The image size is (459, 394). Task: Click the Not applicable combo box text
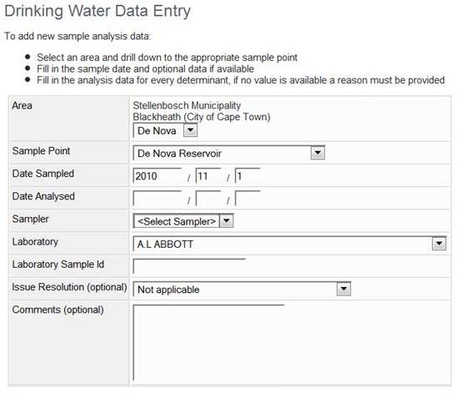click(x=168, y=289)
